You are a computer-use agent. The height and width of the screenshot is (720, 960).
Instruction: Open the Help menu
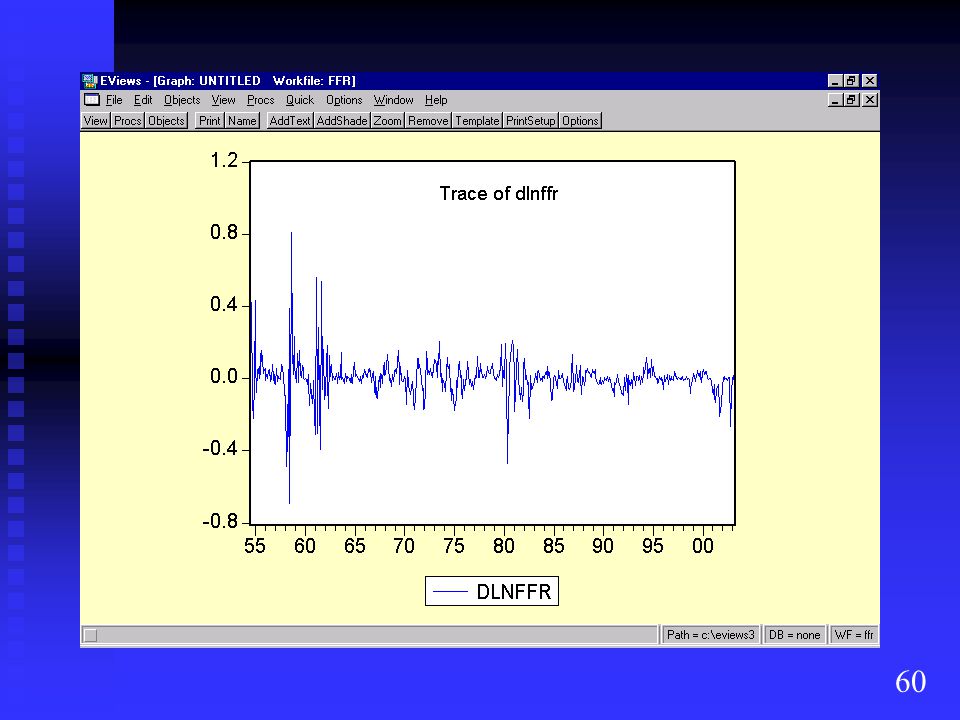coord(436,100)
